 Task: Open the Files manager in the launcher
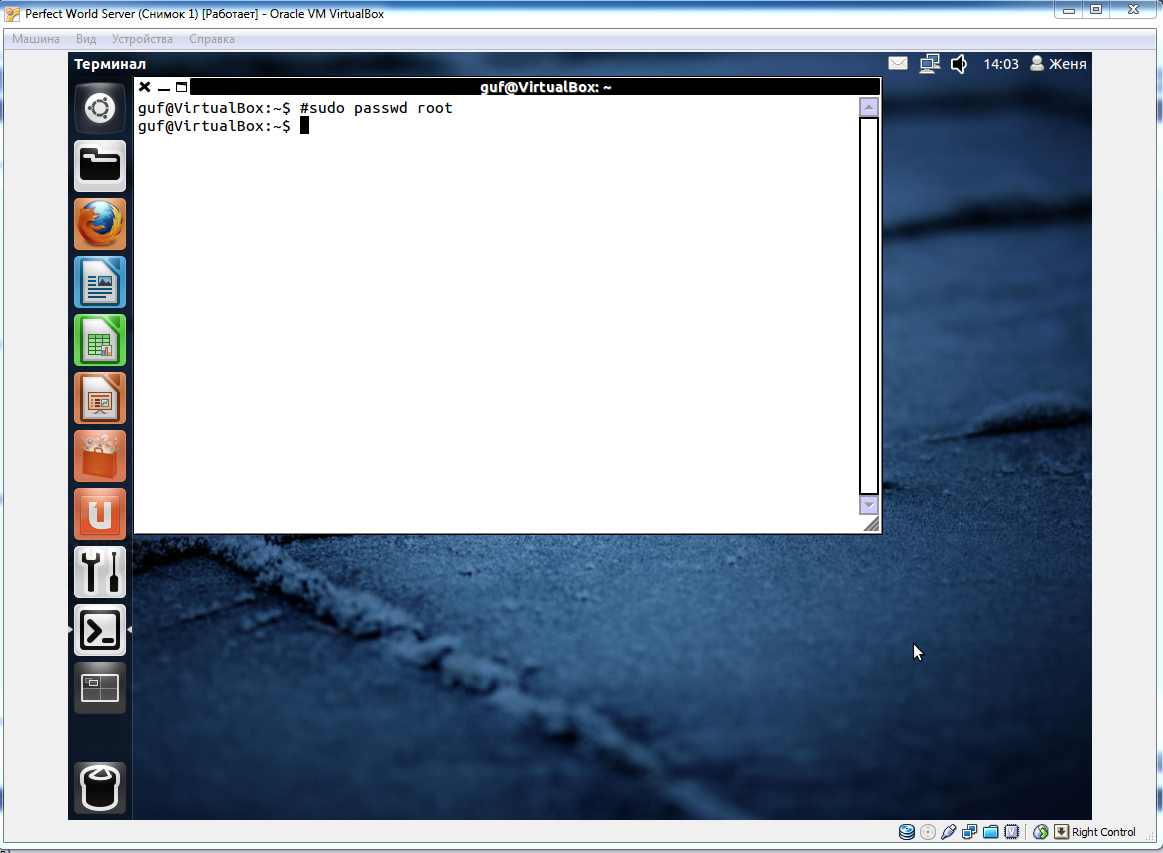pyautogui.click(x=100, y=166)
